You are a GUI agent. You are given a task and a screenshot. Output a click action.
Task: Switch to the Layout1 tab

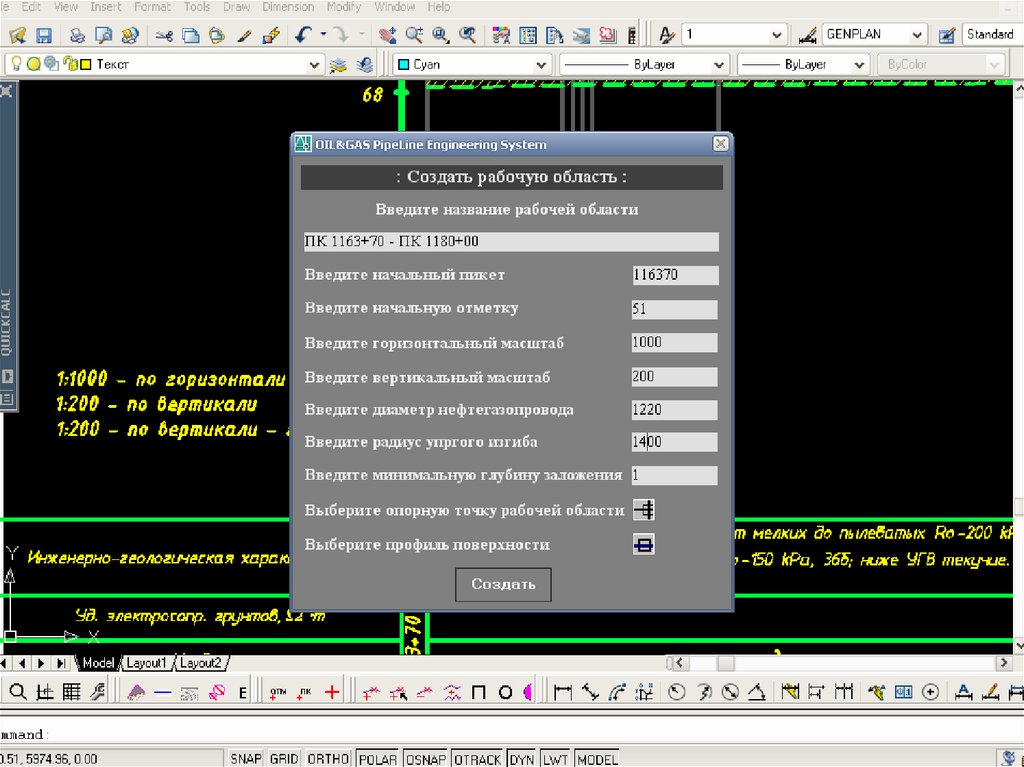point(146,662)
